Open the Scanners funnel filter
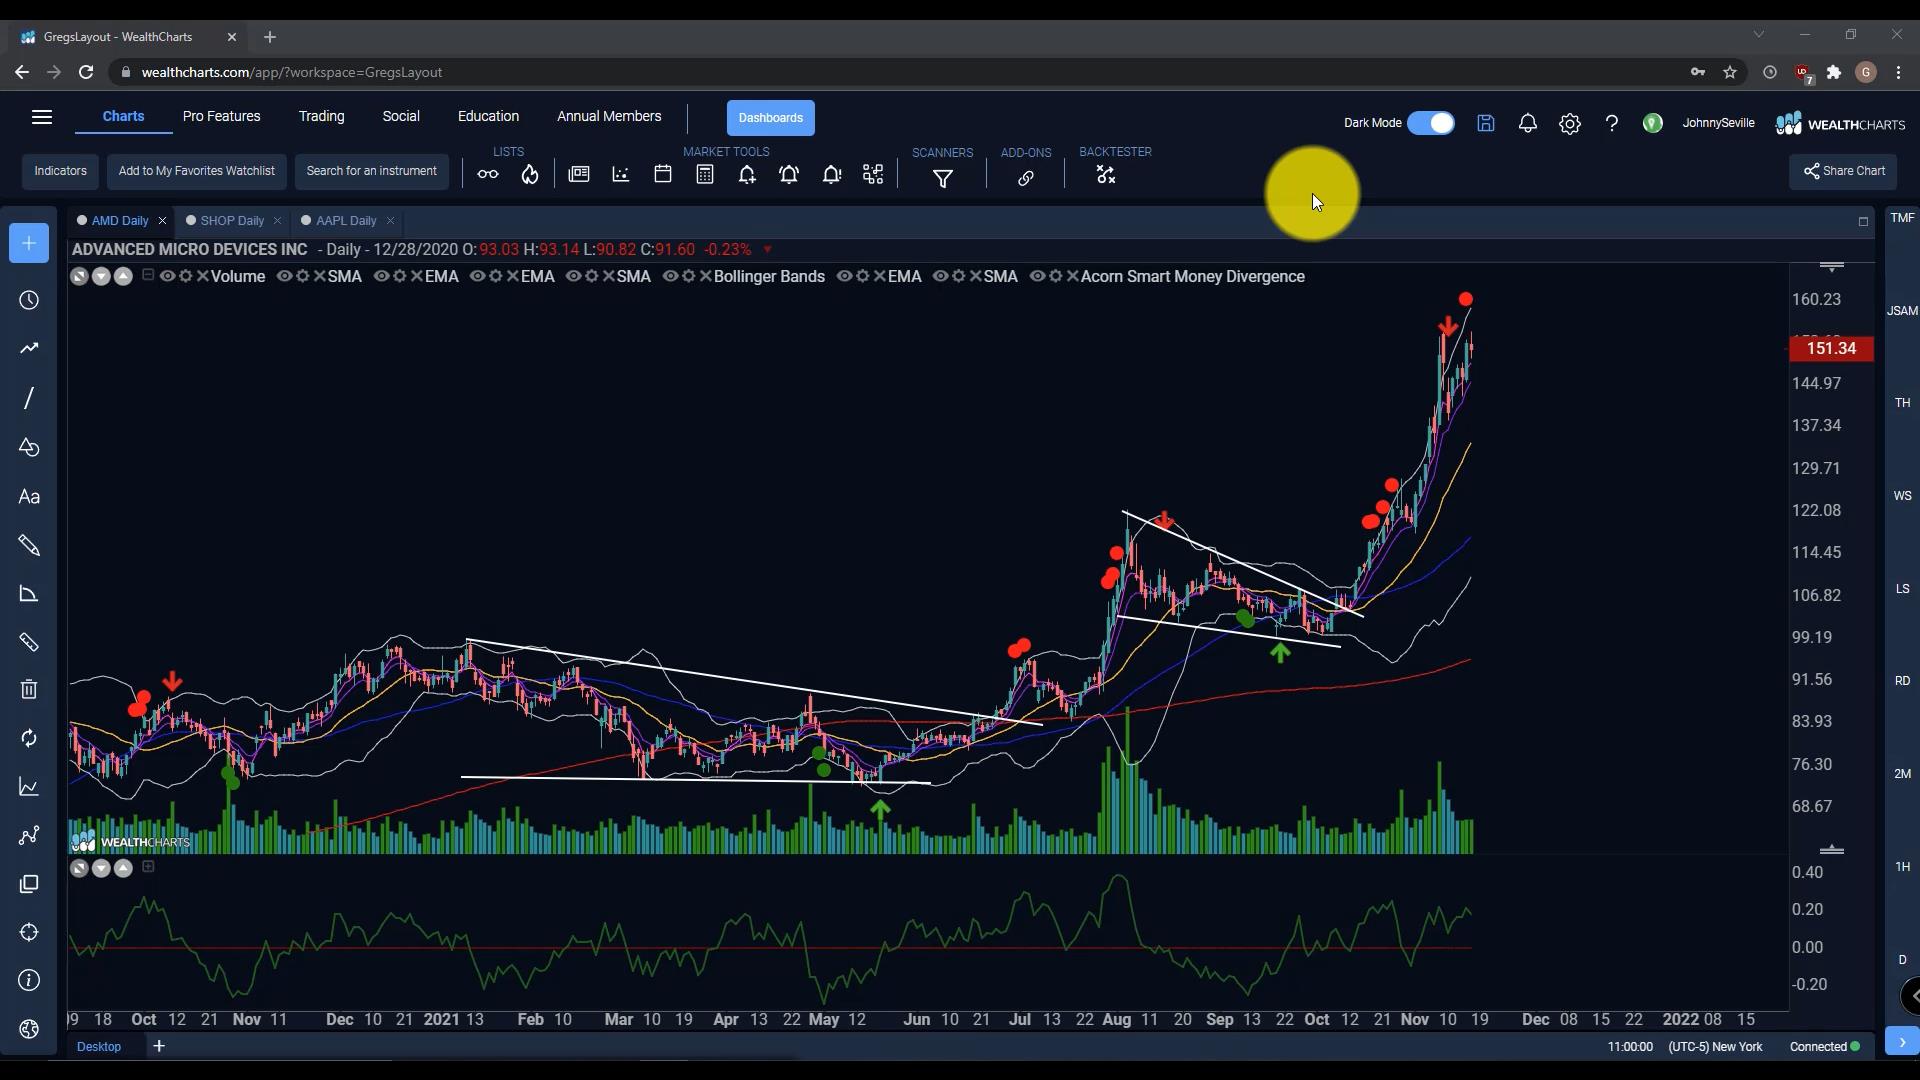 point(943,179)
